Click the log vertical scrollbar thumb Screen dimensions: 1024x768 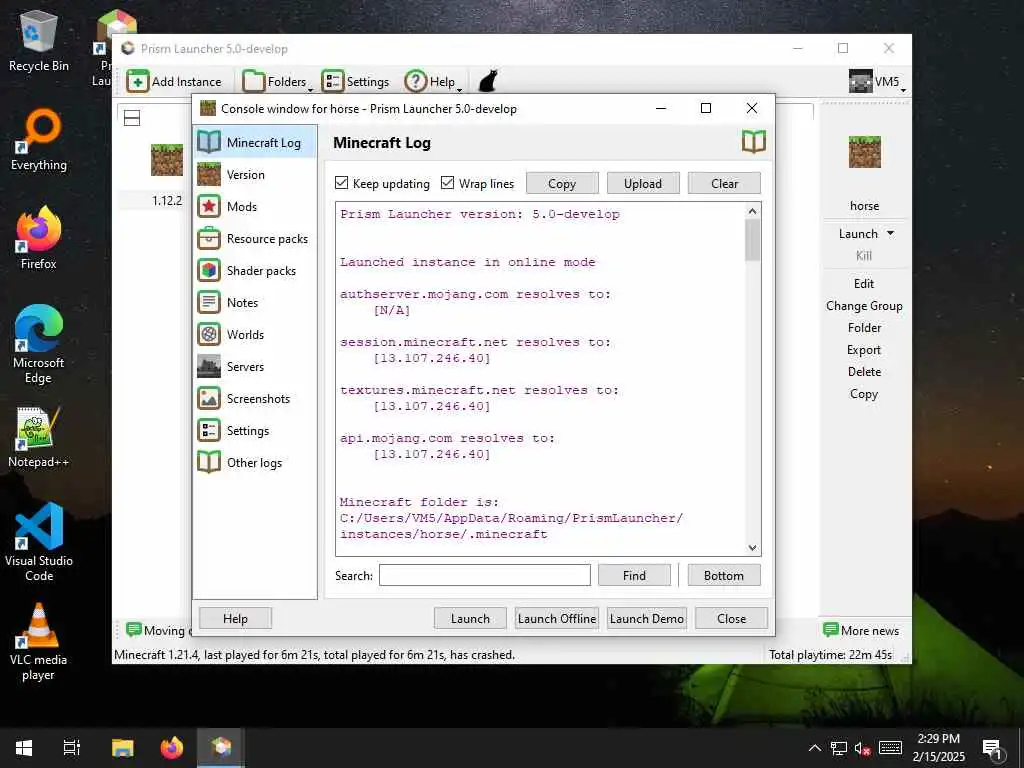click(x=752, y=240)
